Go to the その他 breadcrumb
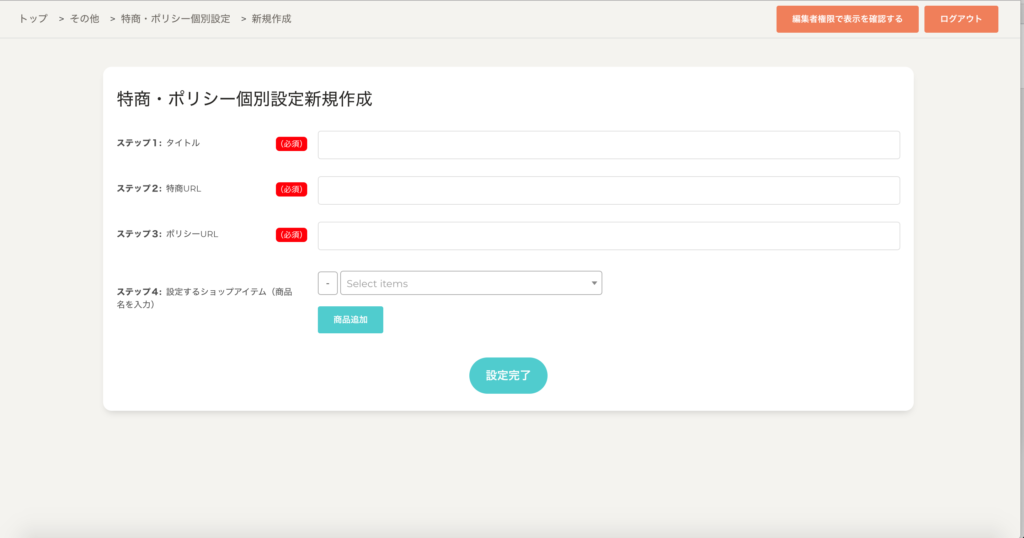The width and height of the screenshot is (1024, 538). [x=84, y=19]
